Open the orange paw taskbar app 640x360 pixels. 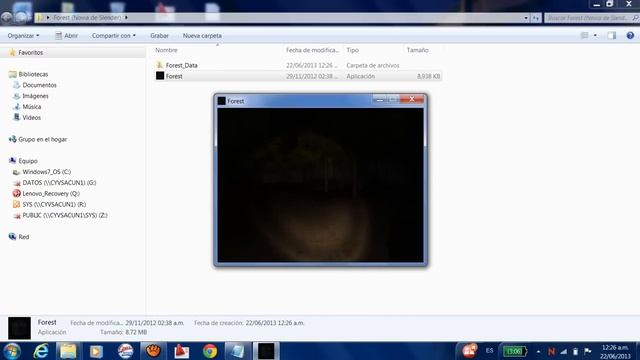(153, 351)
